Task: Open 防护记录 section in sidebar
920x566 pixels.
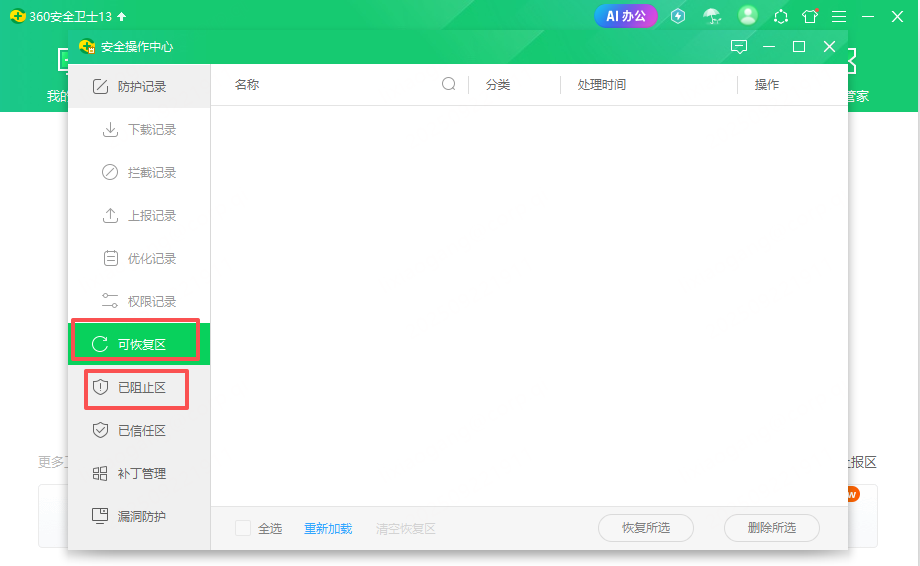Action: (x=139, y=87)
